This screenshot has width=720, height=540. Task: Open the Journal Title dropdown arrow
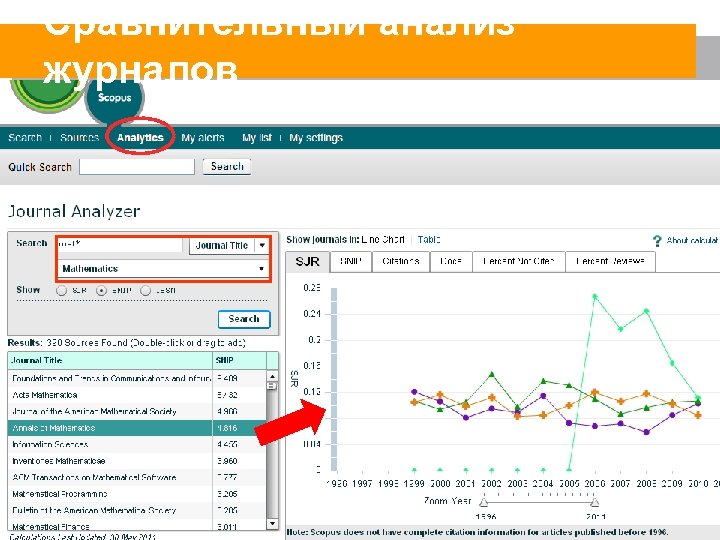pos(262,245)
